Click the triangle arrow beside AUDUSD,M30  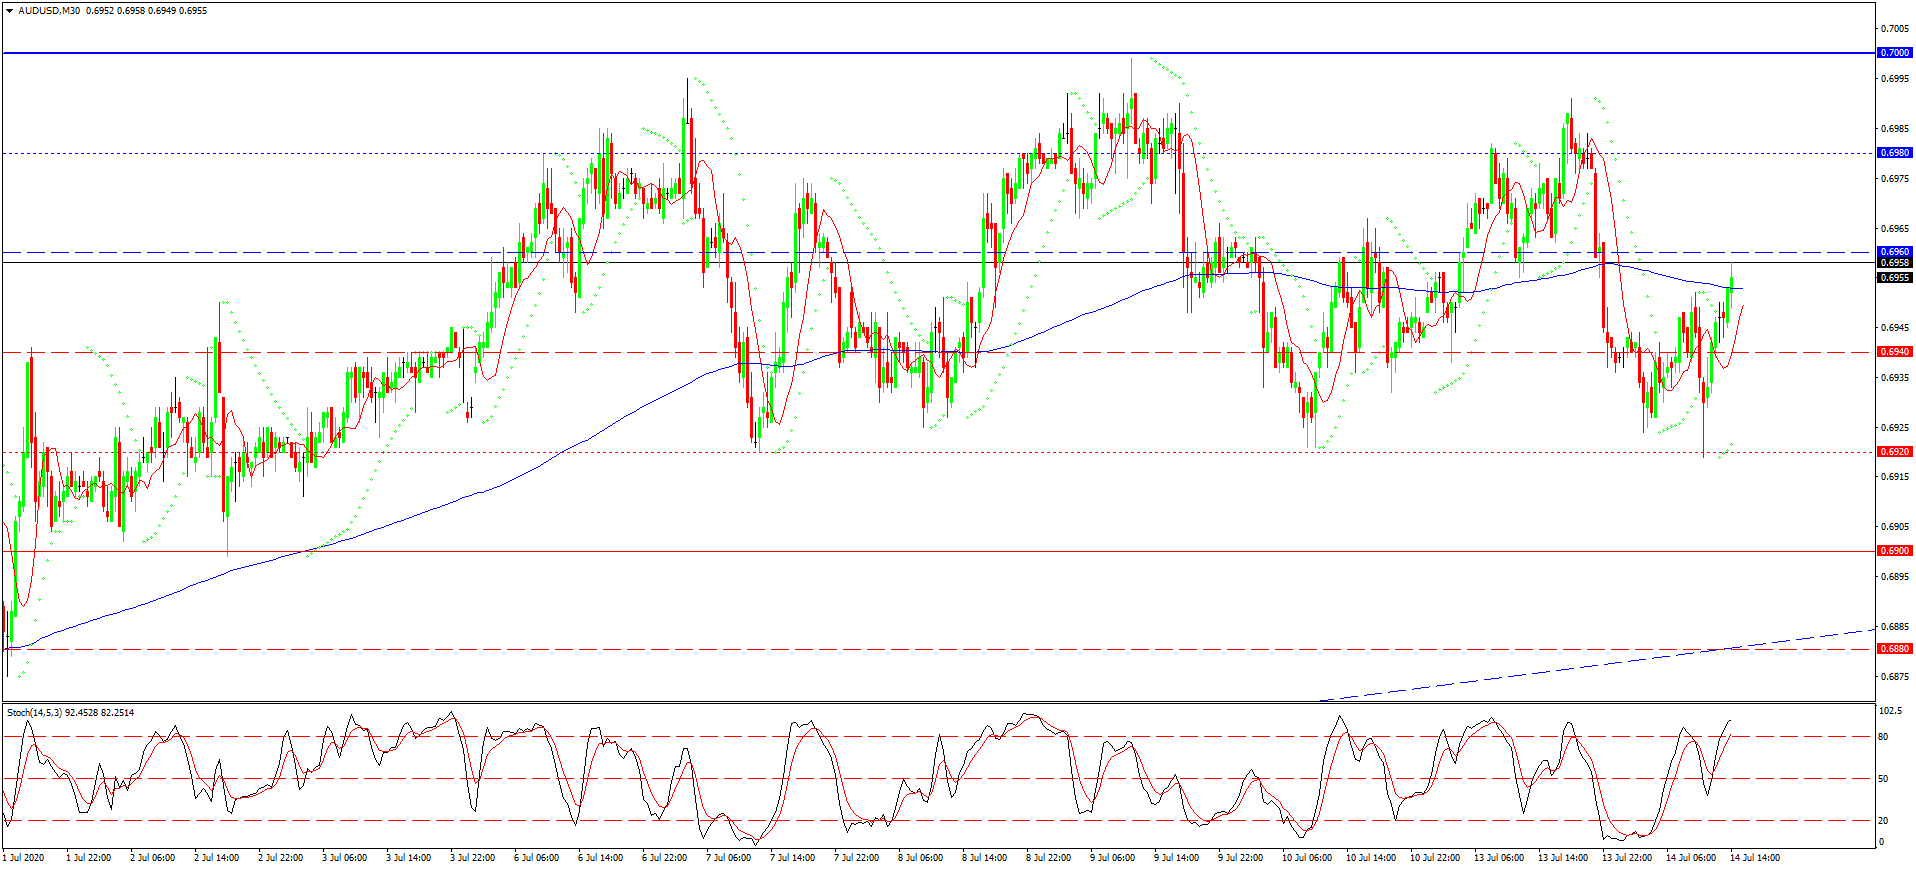10,11
